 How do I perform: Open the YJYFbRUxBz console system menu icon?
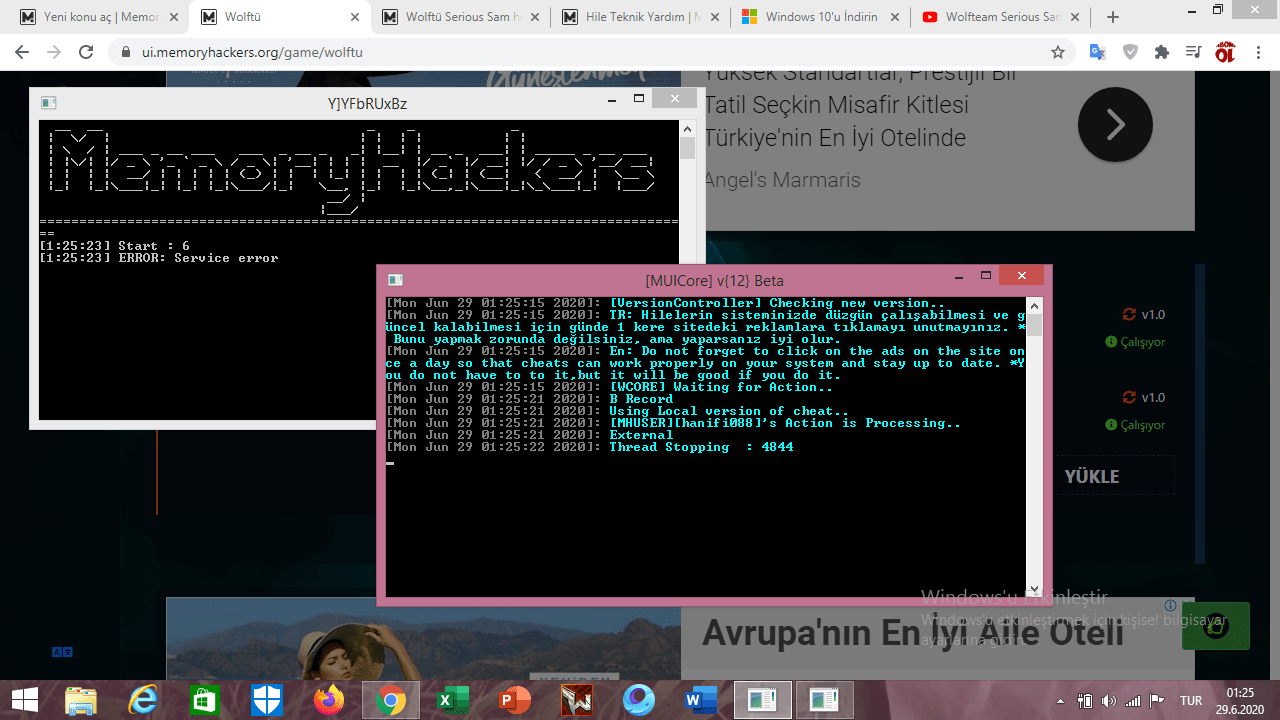coord(48,103)
